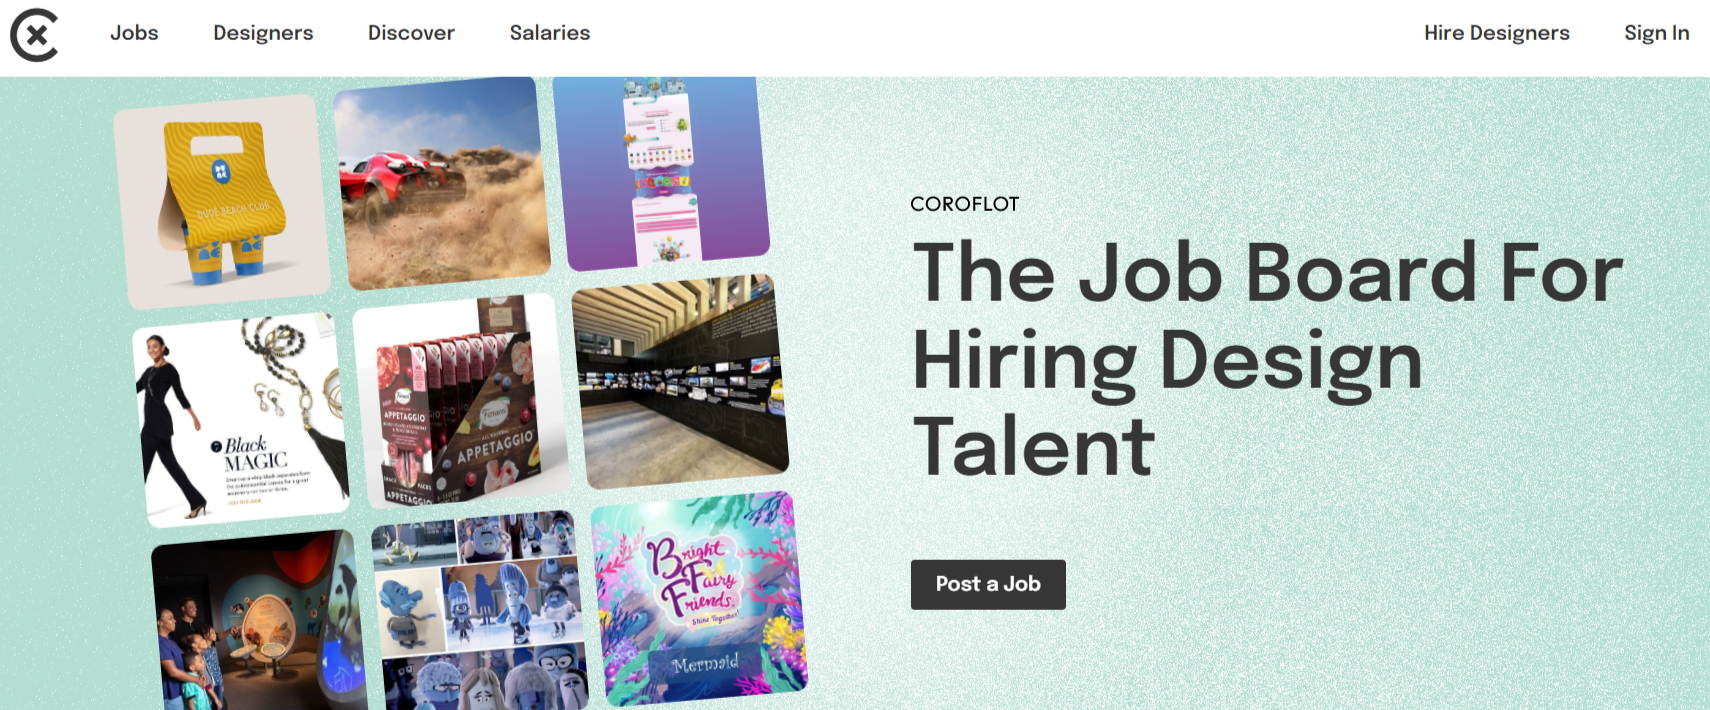This screenshot has width=1710, height=710.
Task: Go to the Designers page
Action: 263,33
